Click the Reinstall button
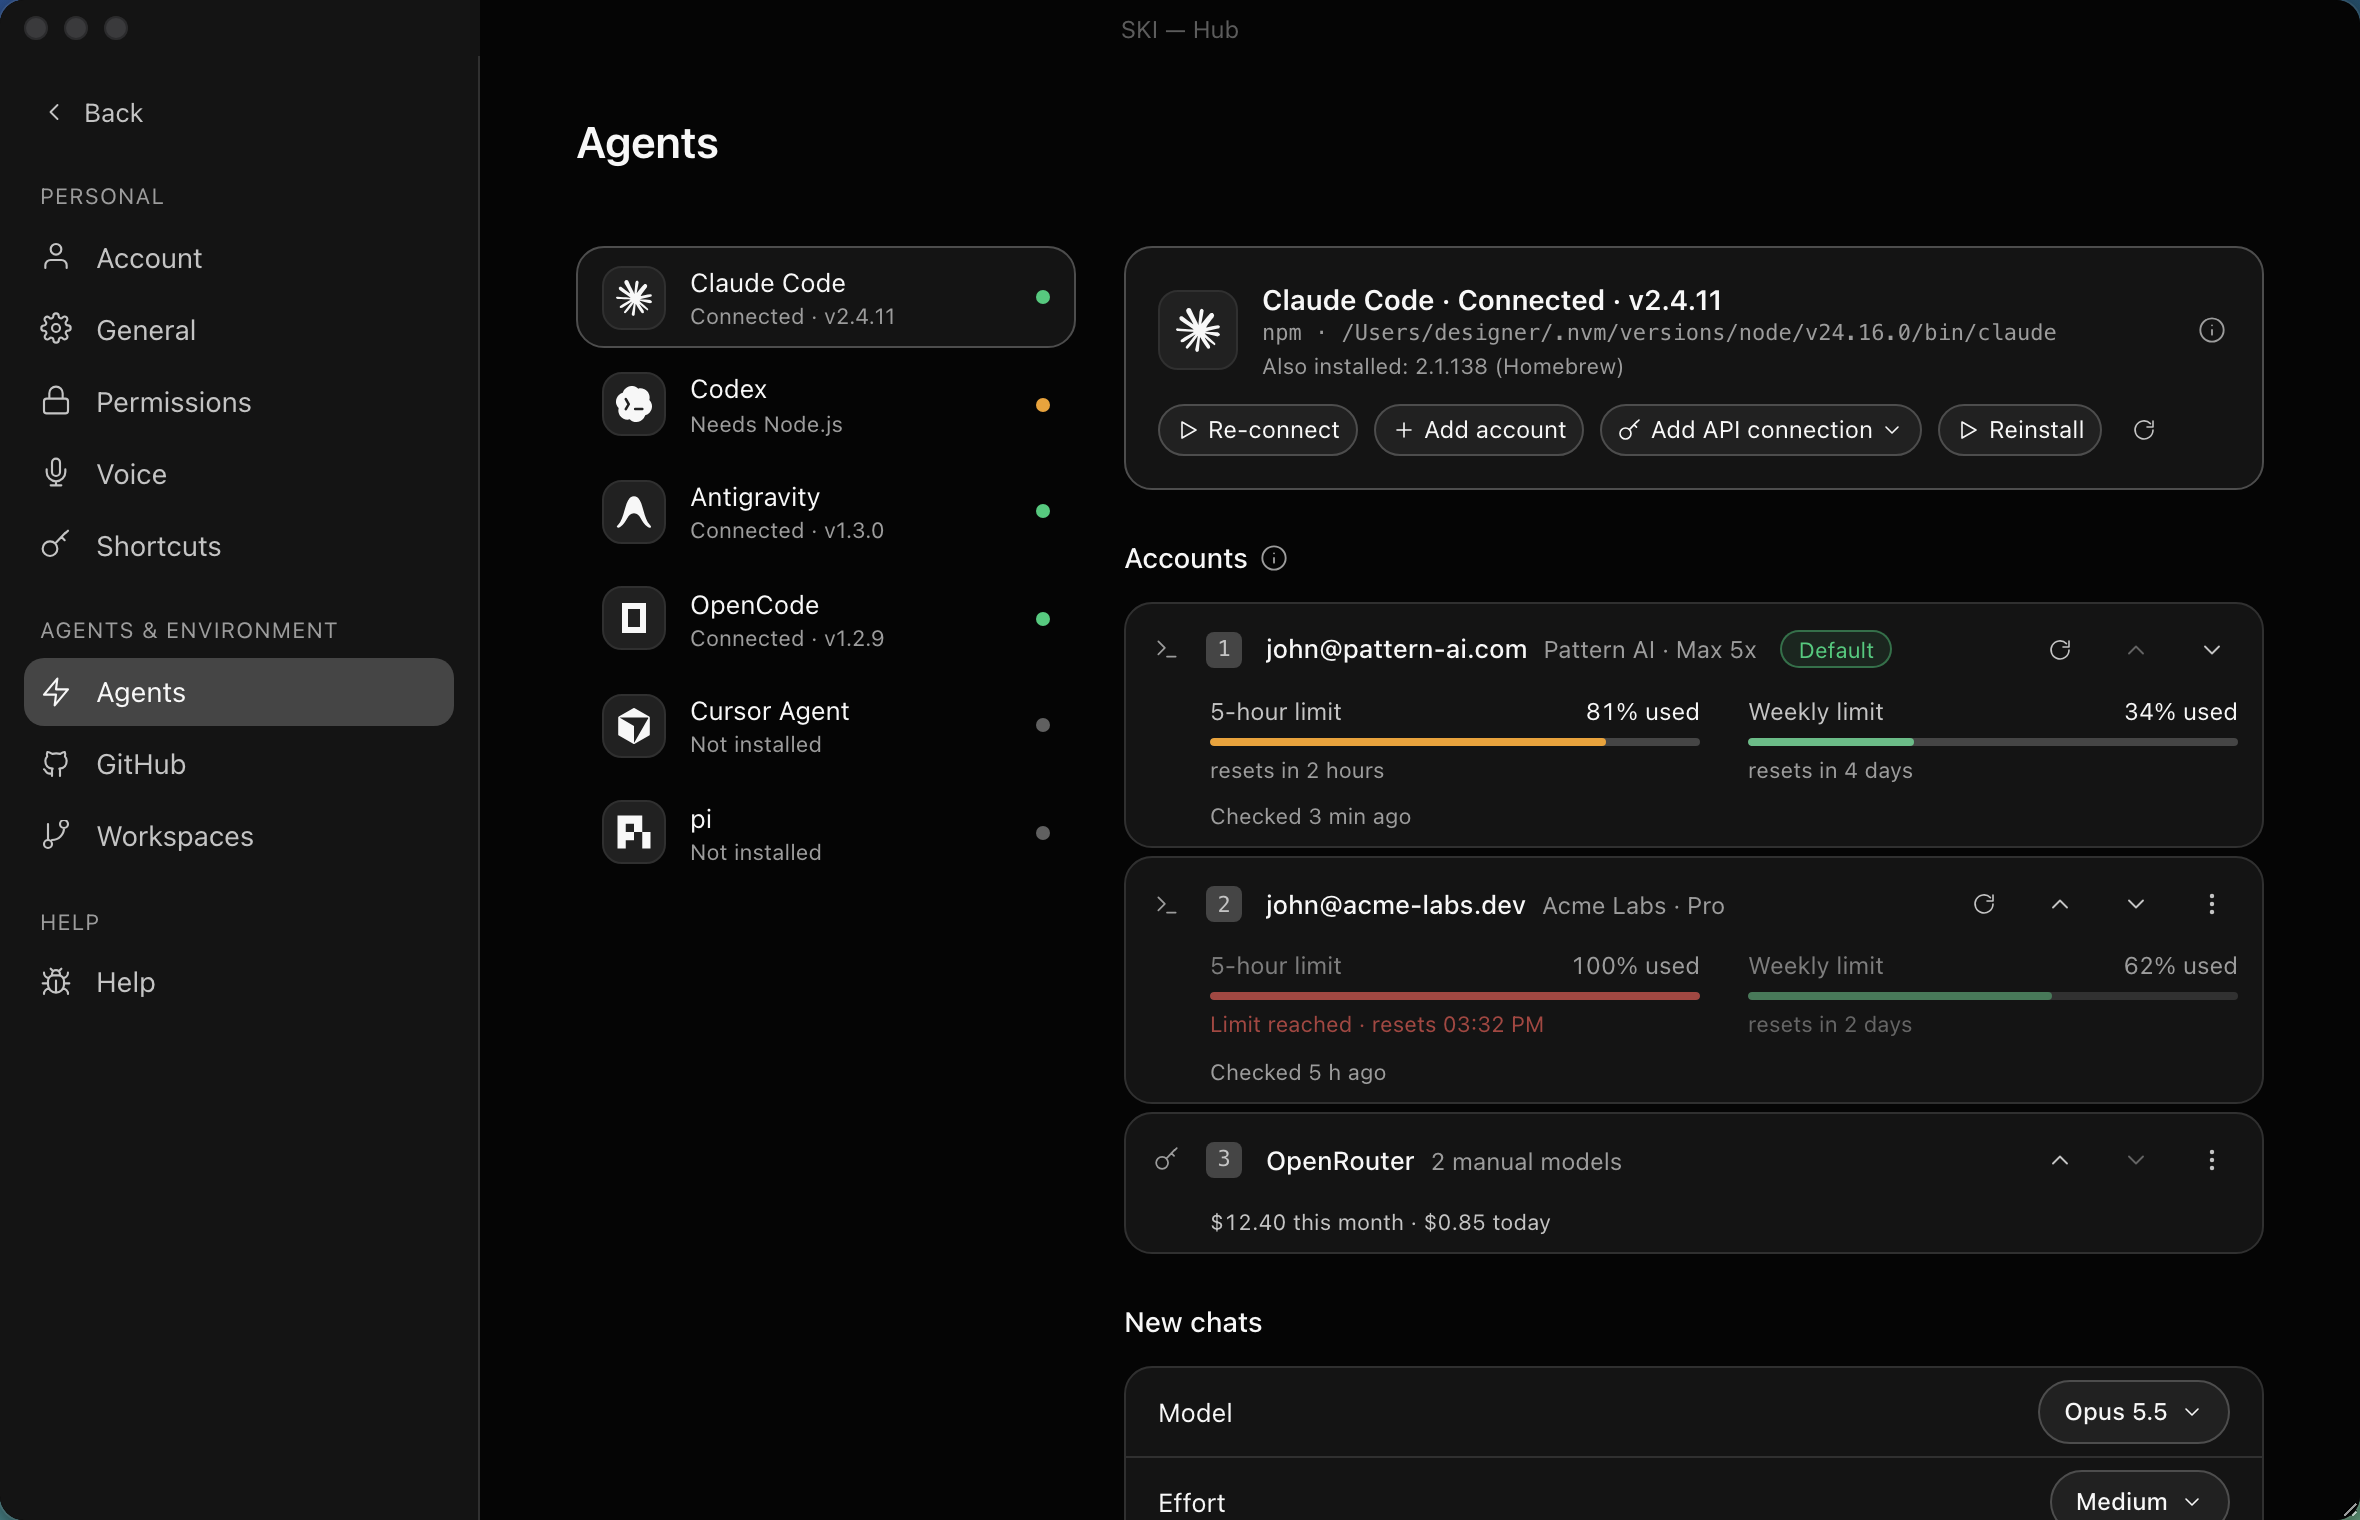 [2019, 430]
